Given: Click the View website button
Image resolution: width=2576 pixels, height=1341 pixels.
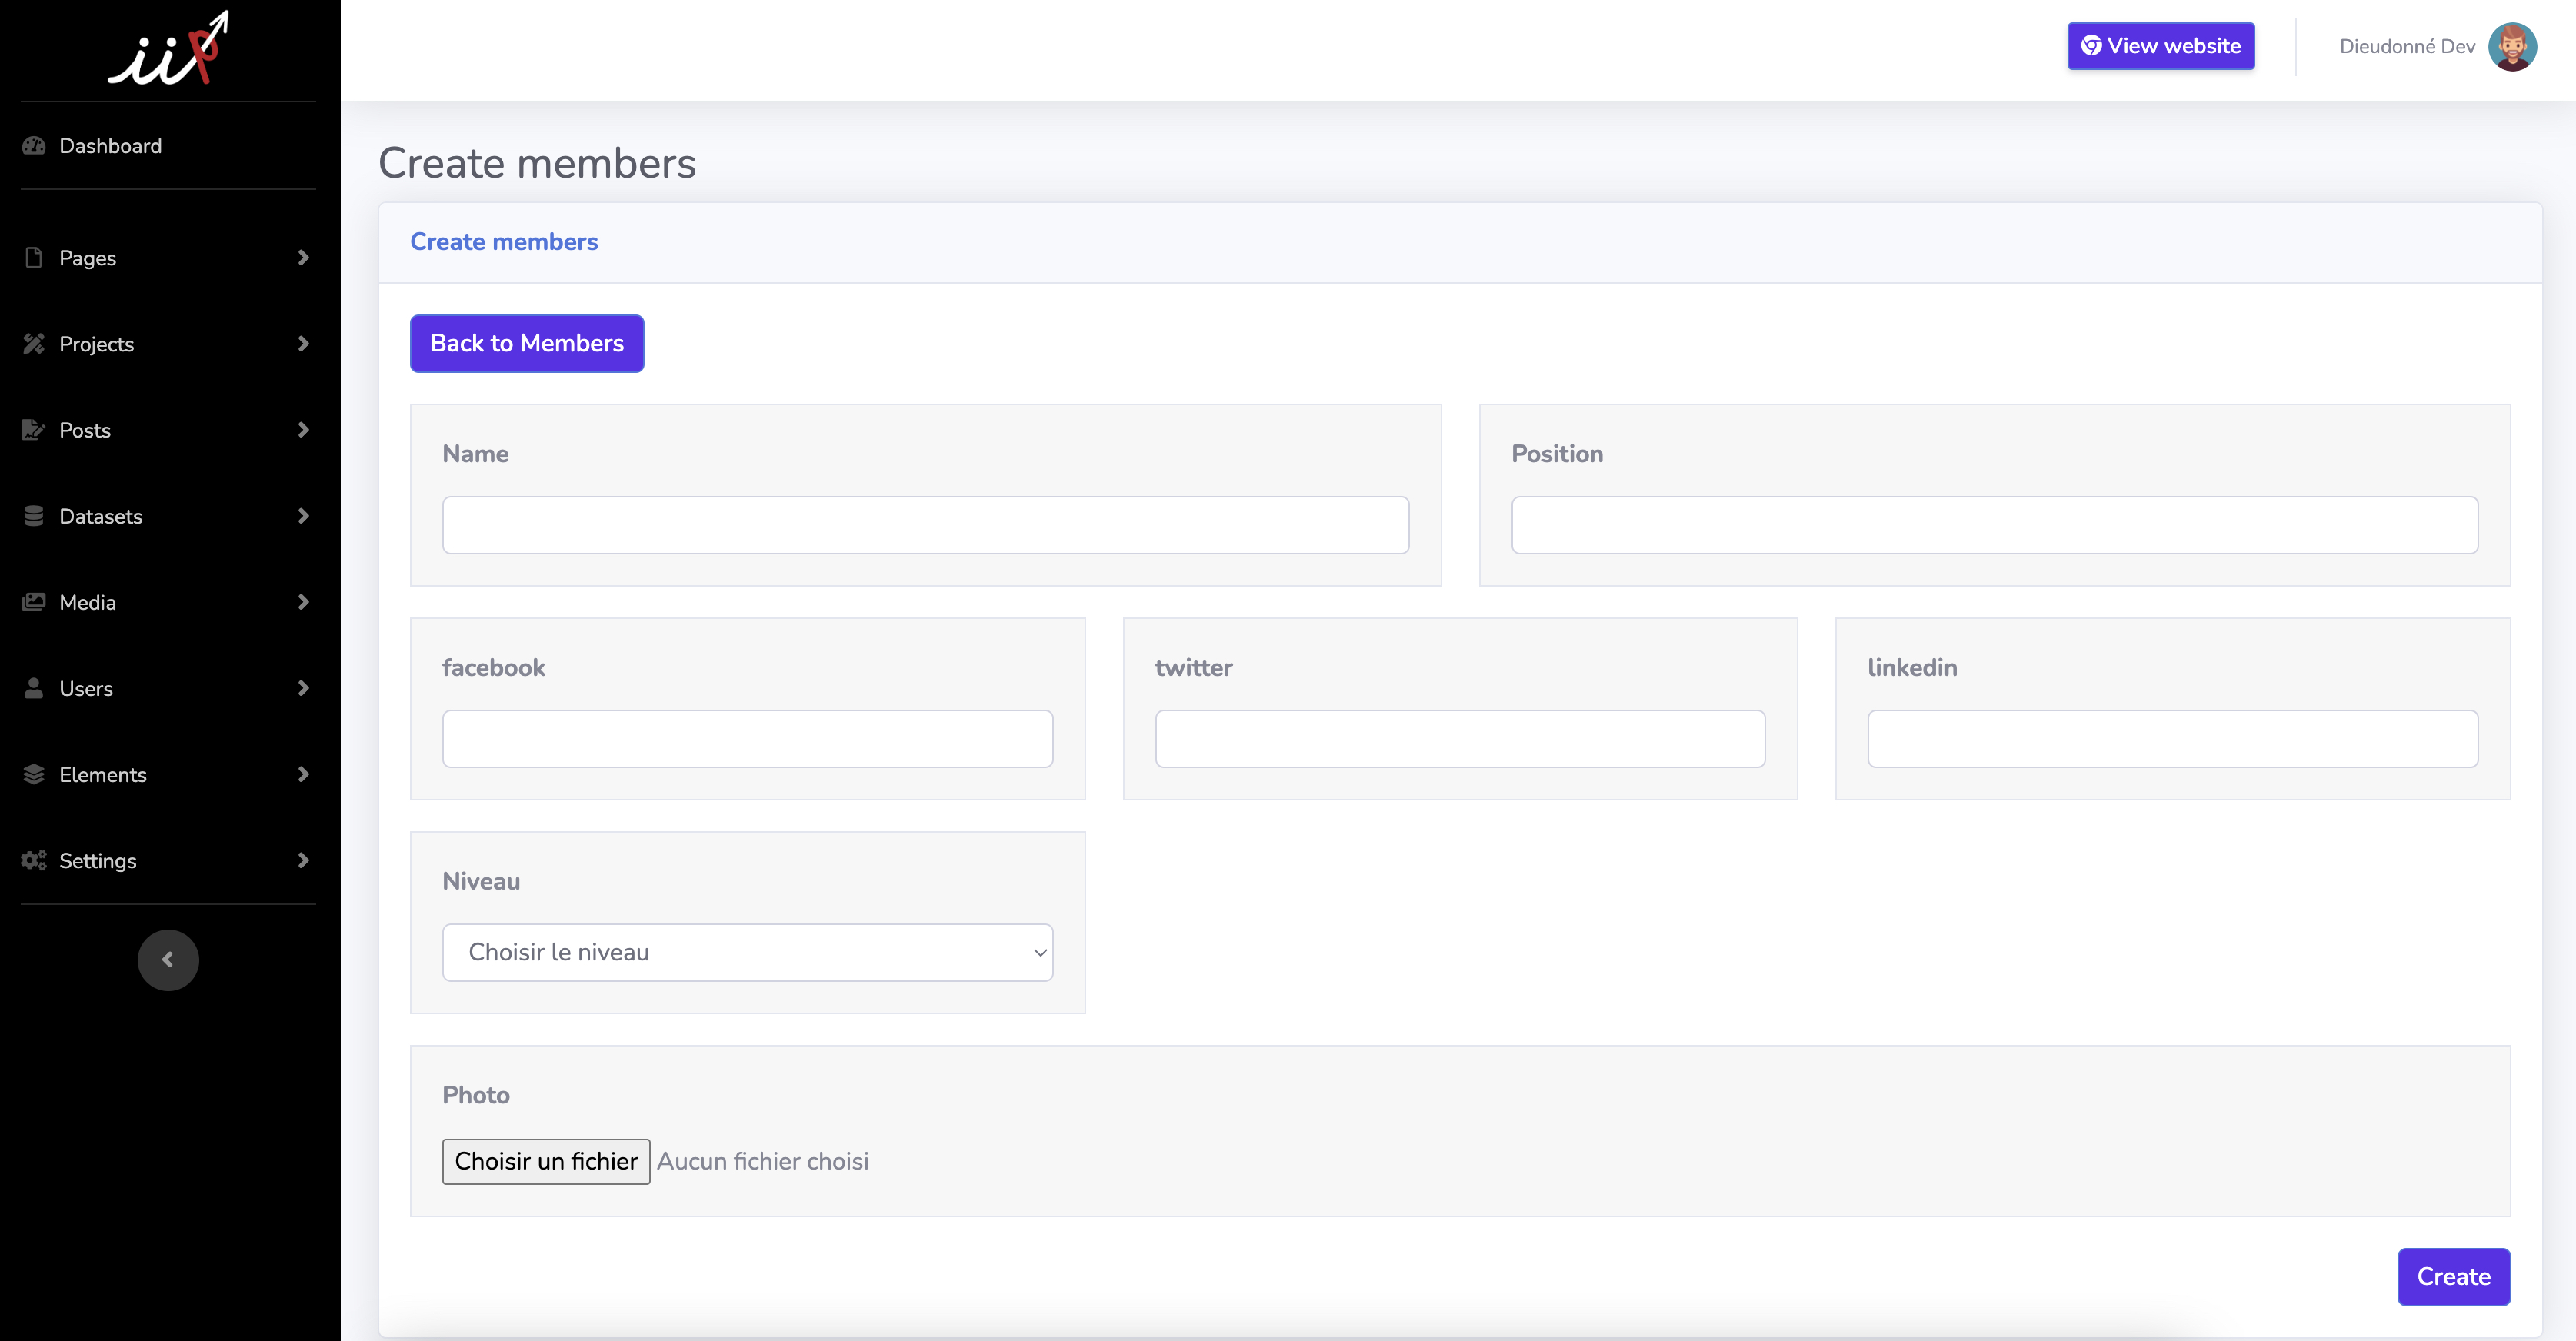Looking at the screenshot, I should click(x=2160, y=46).
